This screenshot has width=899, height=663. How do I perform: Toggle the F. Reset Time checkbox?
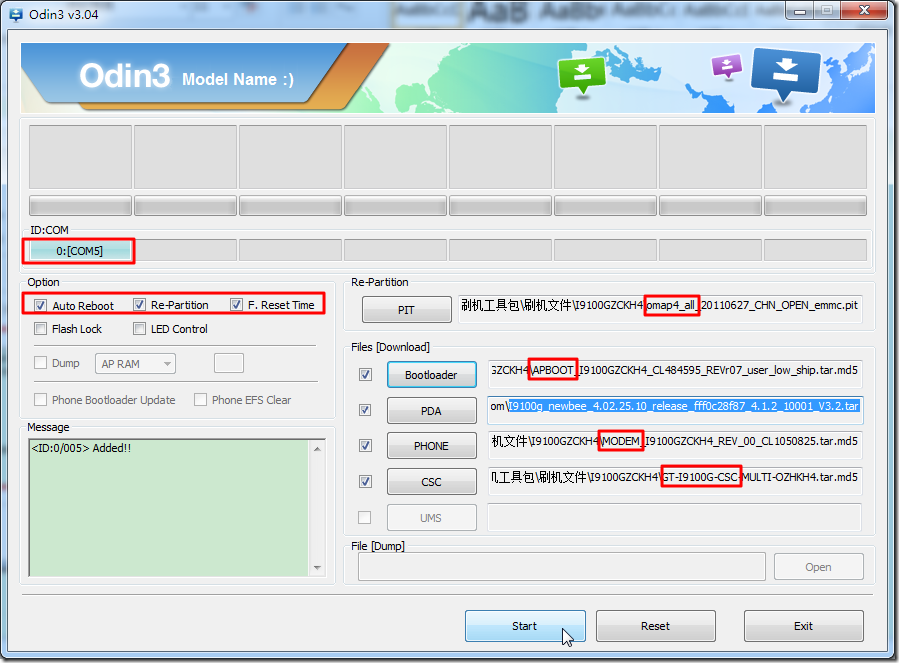click(x=236, y=305)
